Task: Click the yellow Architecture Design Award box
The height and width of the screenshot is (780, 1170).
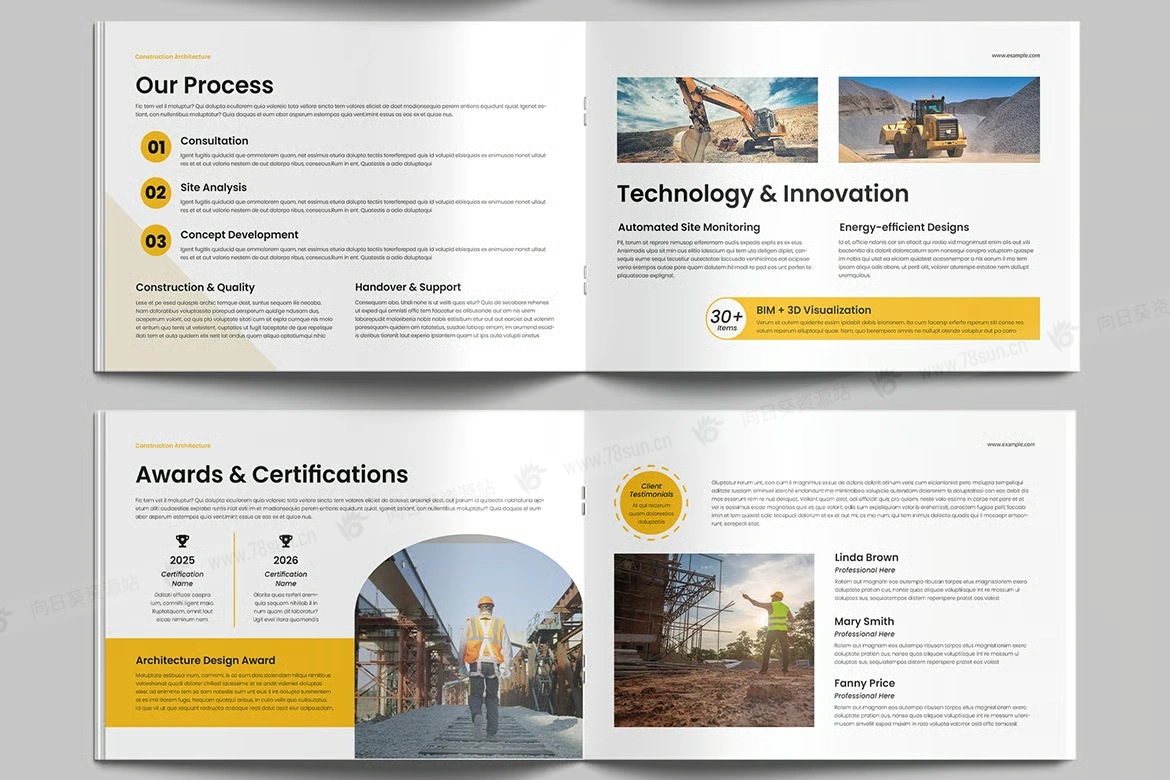Action: click(229, 683)
